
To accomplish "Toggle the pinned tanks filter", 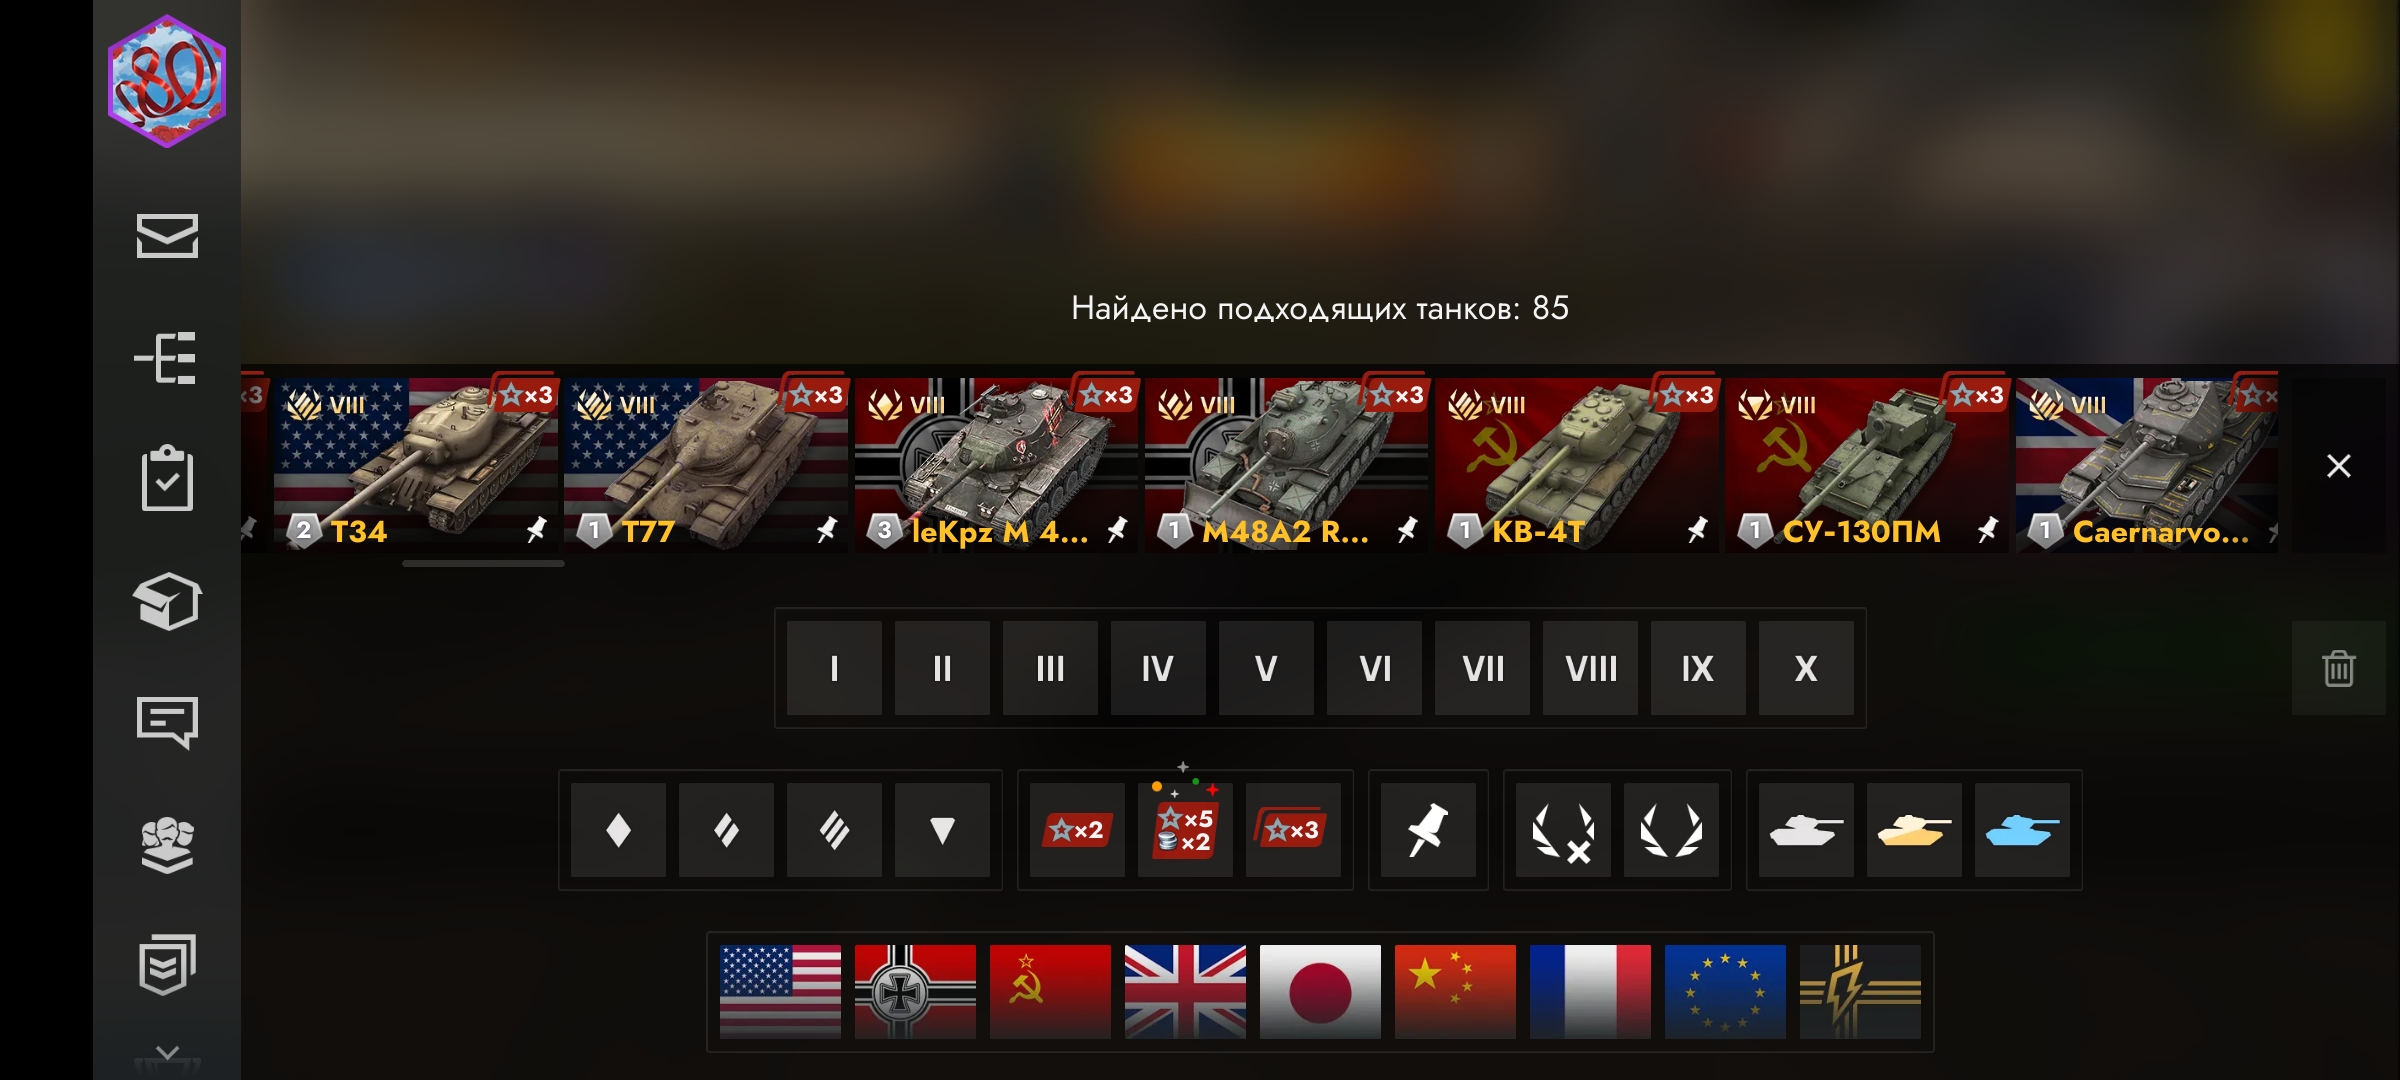I will coord(1428,830).
